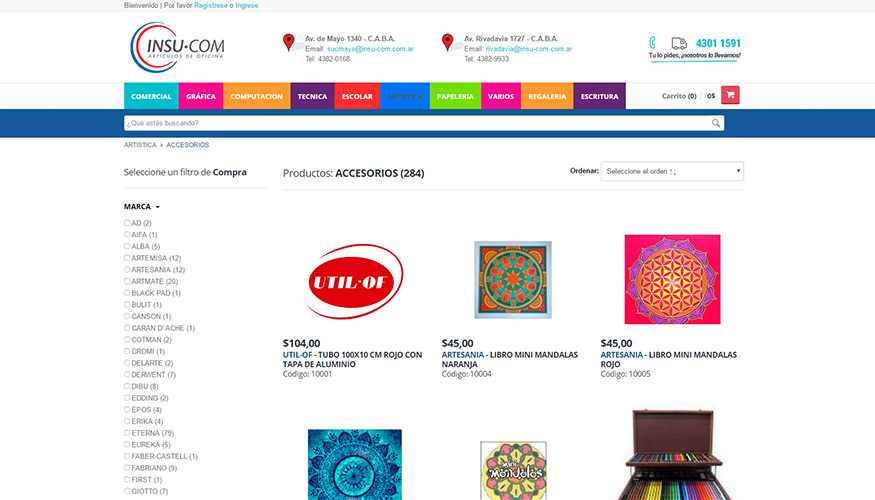The width and height of the screenshot is (875, 500).
Task: Open the ESCOLAR category tab
Action: click(x=357, y=96)
